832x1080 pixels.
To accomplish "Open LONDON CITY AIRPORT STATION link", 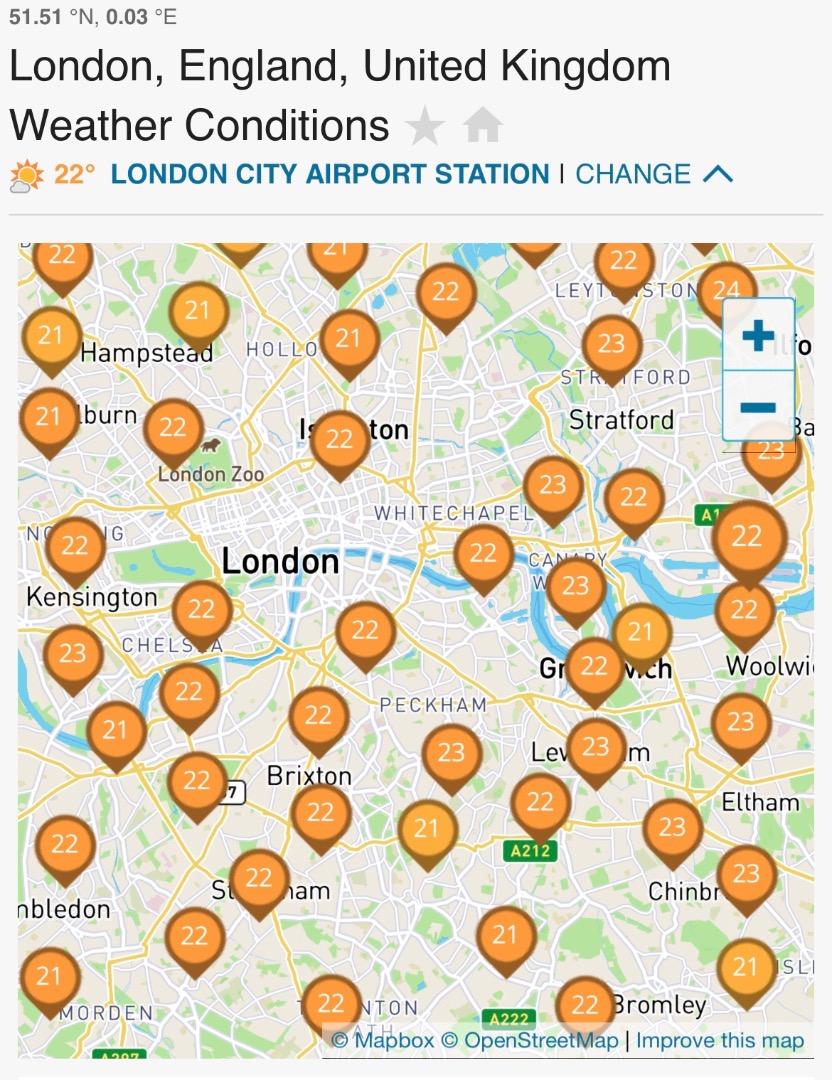I will pyautogui.click(x=330, y=174).
